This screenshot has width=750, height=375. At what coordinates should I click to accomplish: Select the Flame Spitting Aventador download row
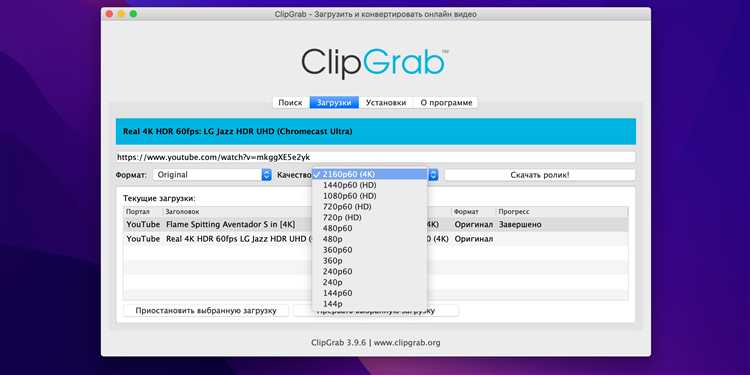tap(375, 224)
